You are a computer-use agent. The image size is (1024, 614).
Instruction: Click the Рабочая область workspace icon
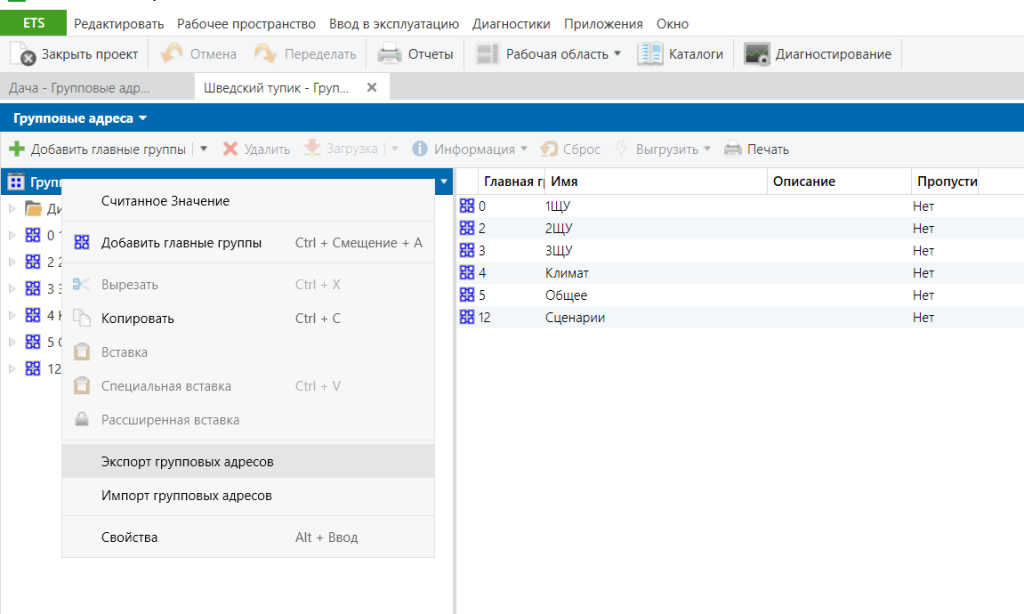[487, 54]
